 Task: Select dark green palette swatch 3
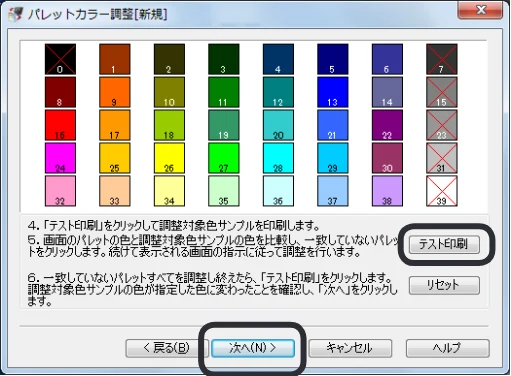[x=224, y=59]
